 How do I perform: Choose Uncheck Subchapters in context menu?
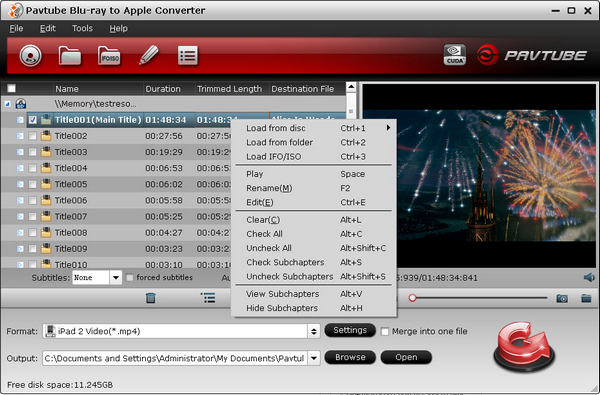tap(314, 276)
